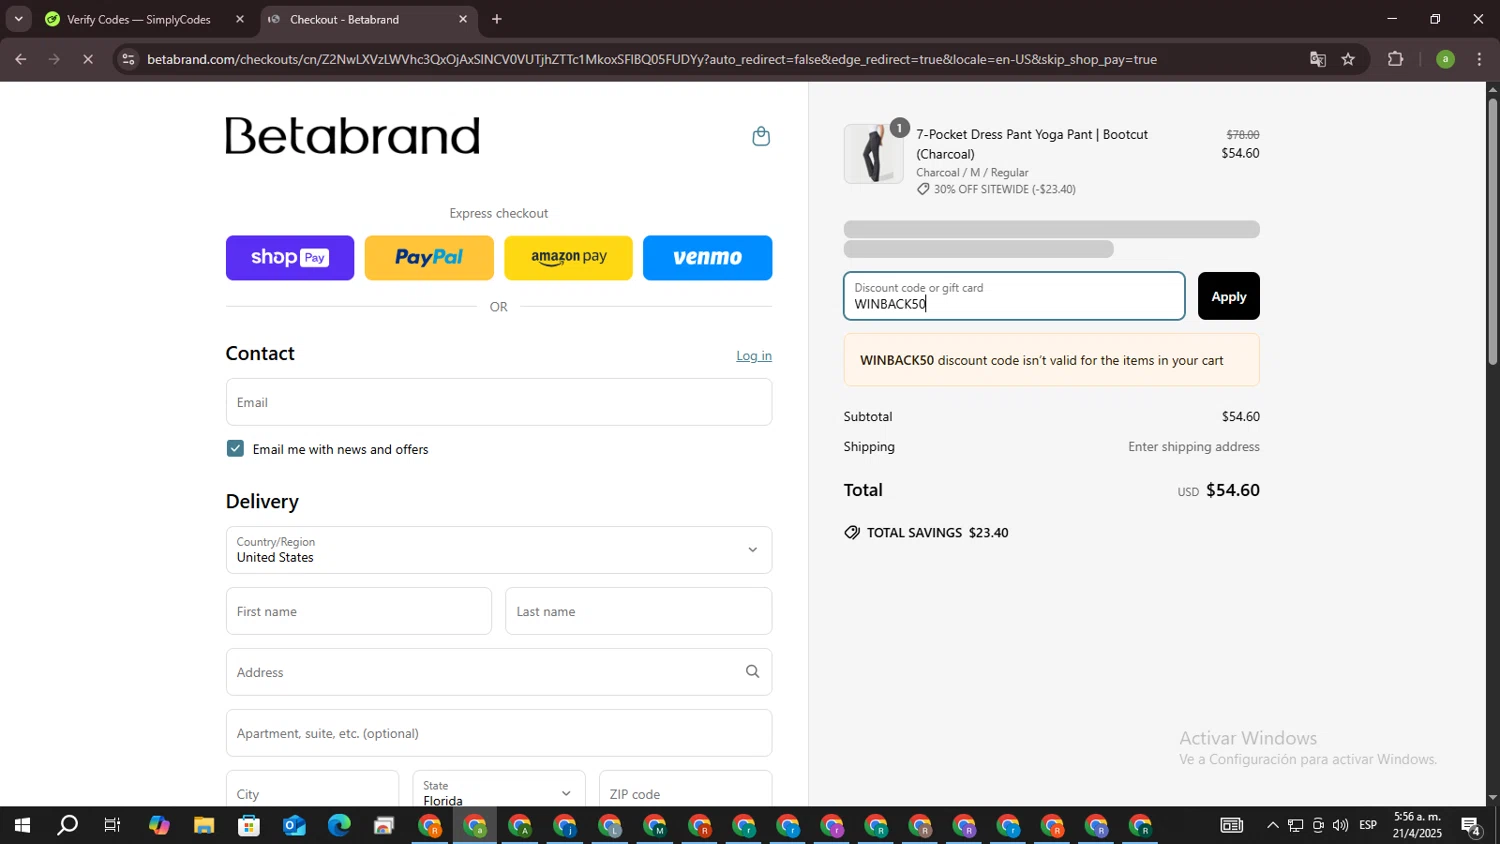The image size is (1500, 844).
Task: Open the tab search dropdown arrow
Action: pyautogui.click(x=18, y=19)
